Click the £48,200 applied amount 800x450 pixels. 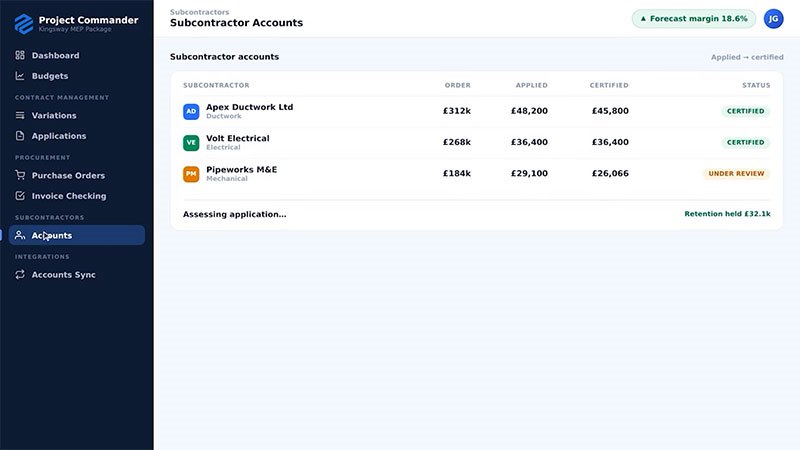(x=529, y=111)
